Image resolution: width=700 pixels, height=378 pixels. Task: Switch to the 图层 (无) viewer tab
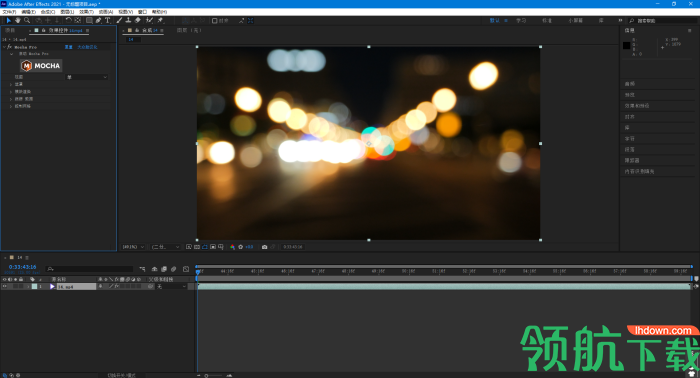pos(189,30)
